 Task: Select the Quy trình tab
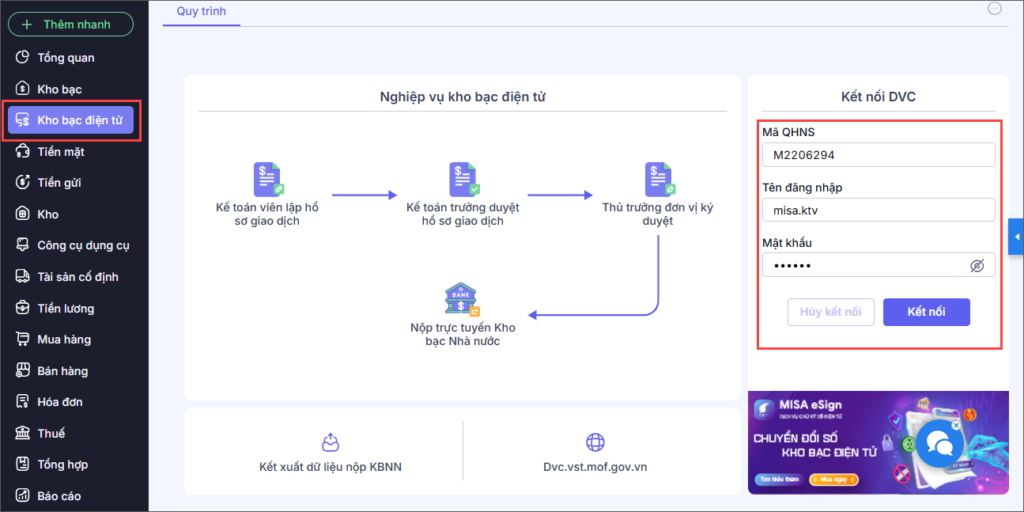[201, 11]
